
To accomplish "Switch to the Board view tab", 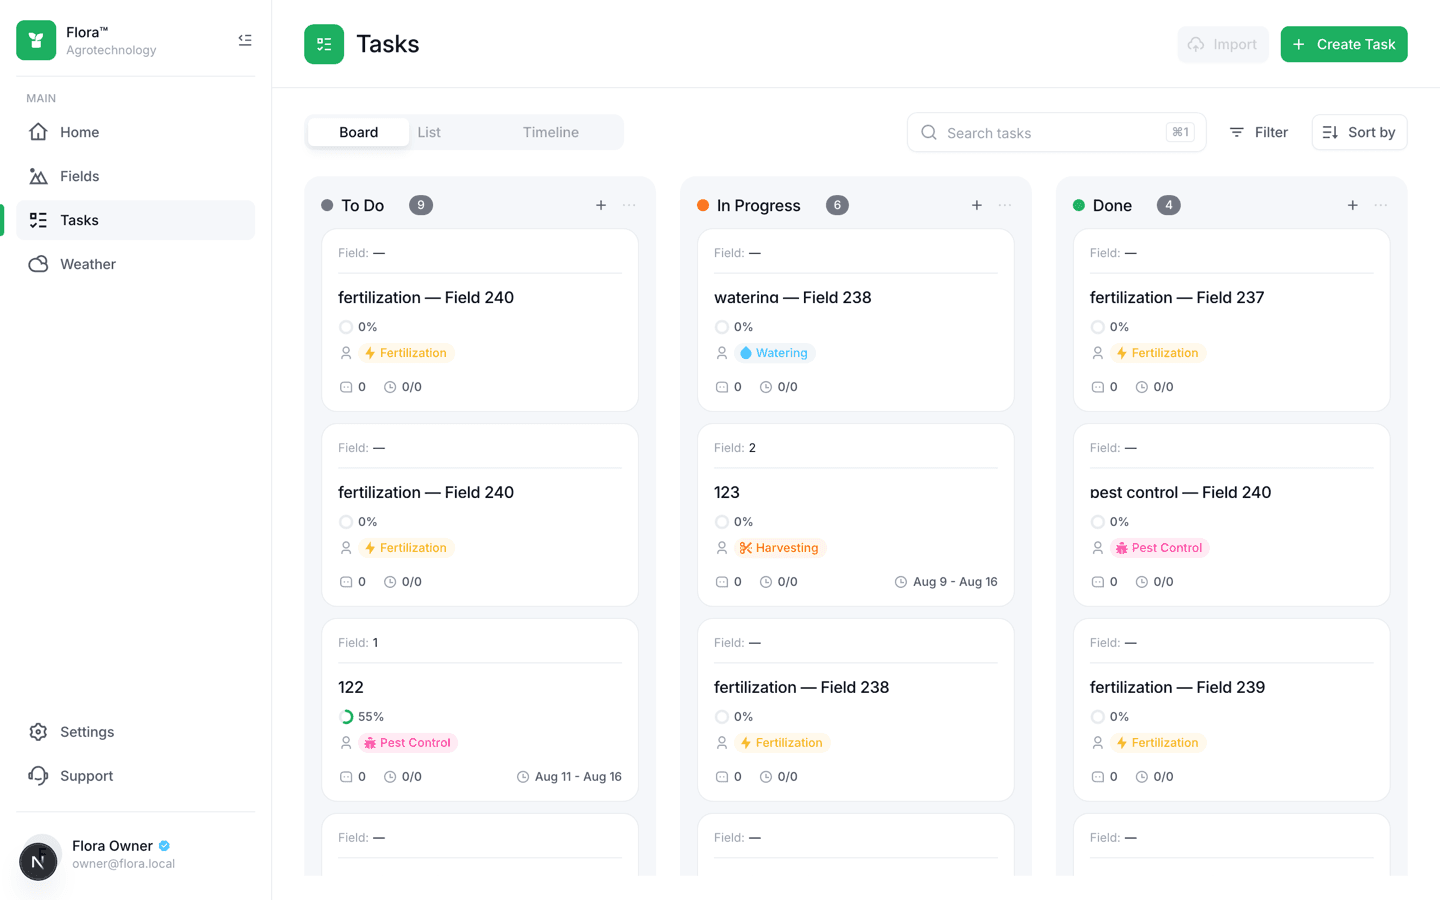I will [358, 132].
